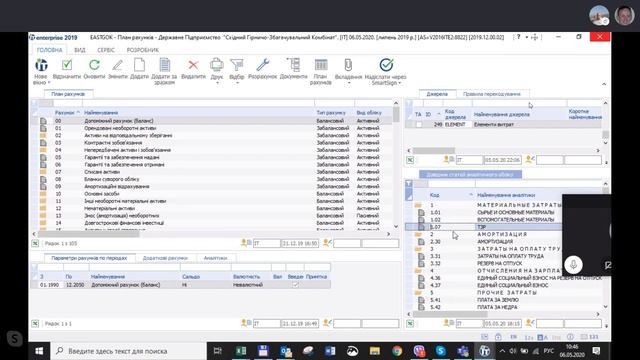Sort by the Рахунок column header

click(67, 113)
